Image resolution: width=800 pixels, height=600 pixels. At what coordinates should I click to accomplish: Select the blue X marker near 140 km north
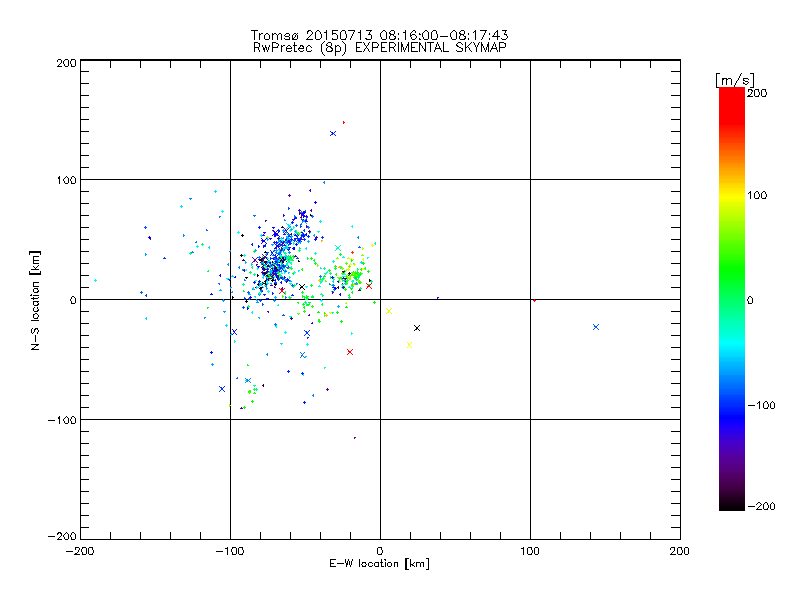pos(333,134)
